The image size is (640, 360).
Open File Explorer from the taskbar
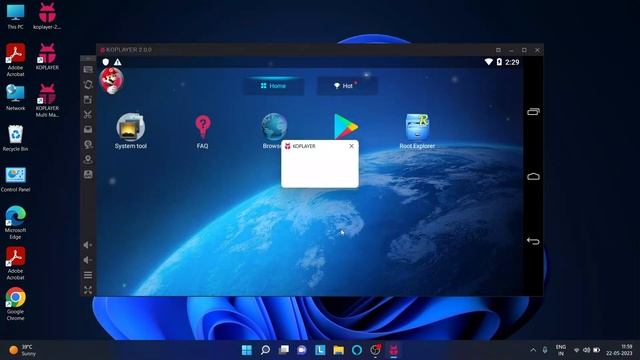[x=338, y=350]
